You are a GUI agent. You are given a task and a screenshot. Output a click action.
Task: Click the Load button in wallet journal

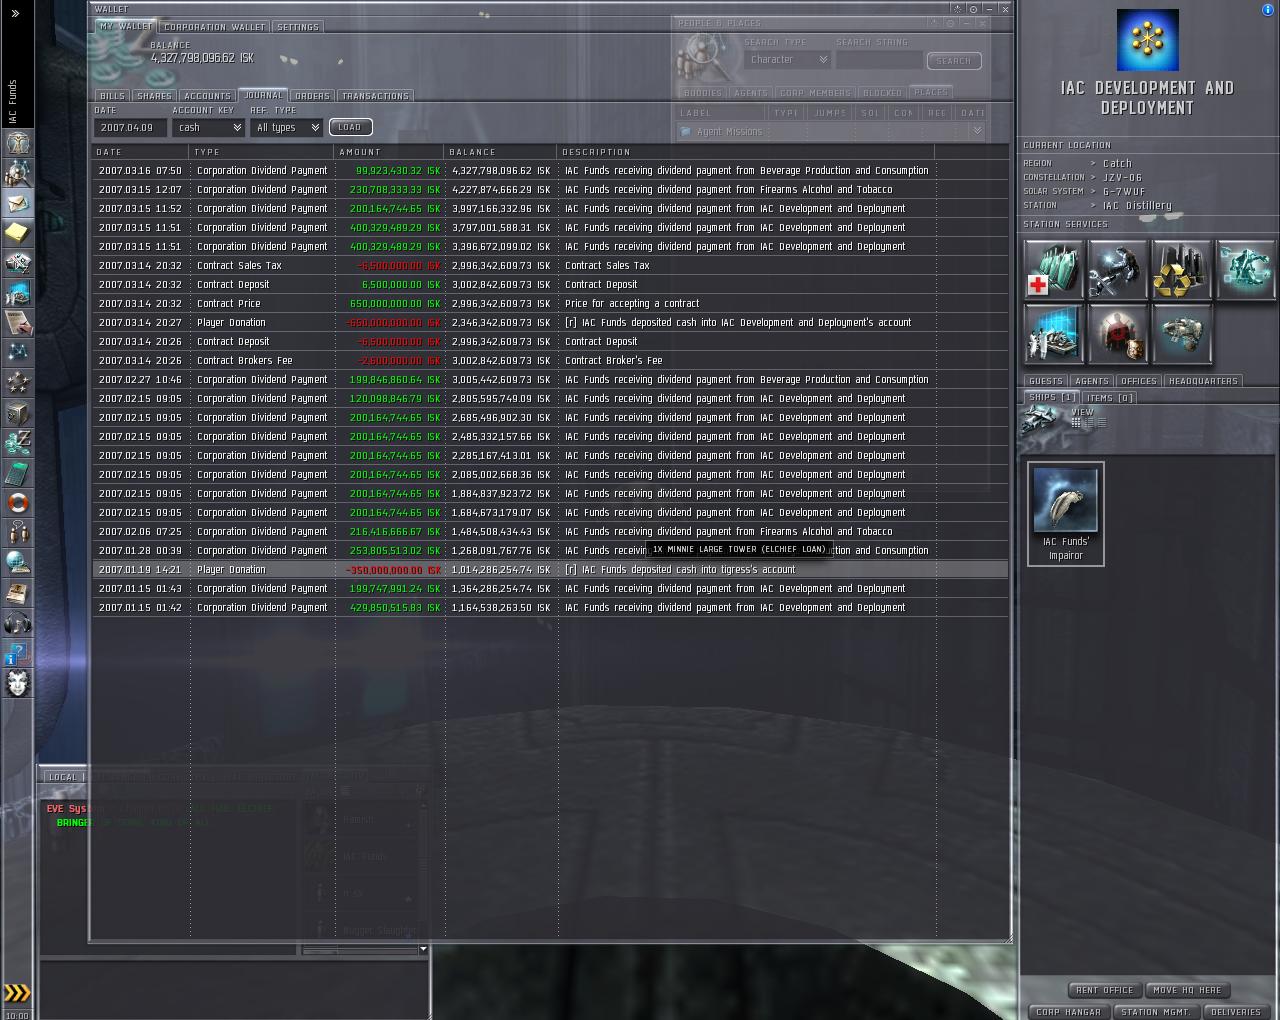pyautogui.click(x=350, y=127)
